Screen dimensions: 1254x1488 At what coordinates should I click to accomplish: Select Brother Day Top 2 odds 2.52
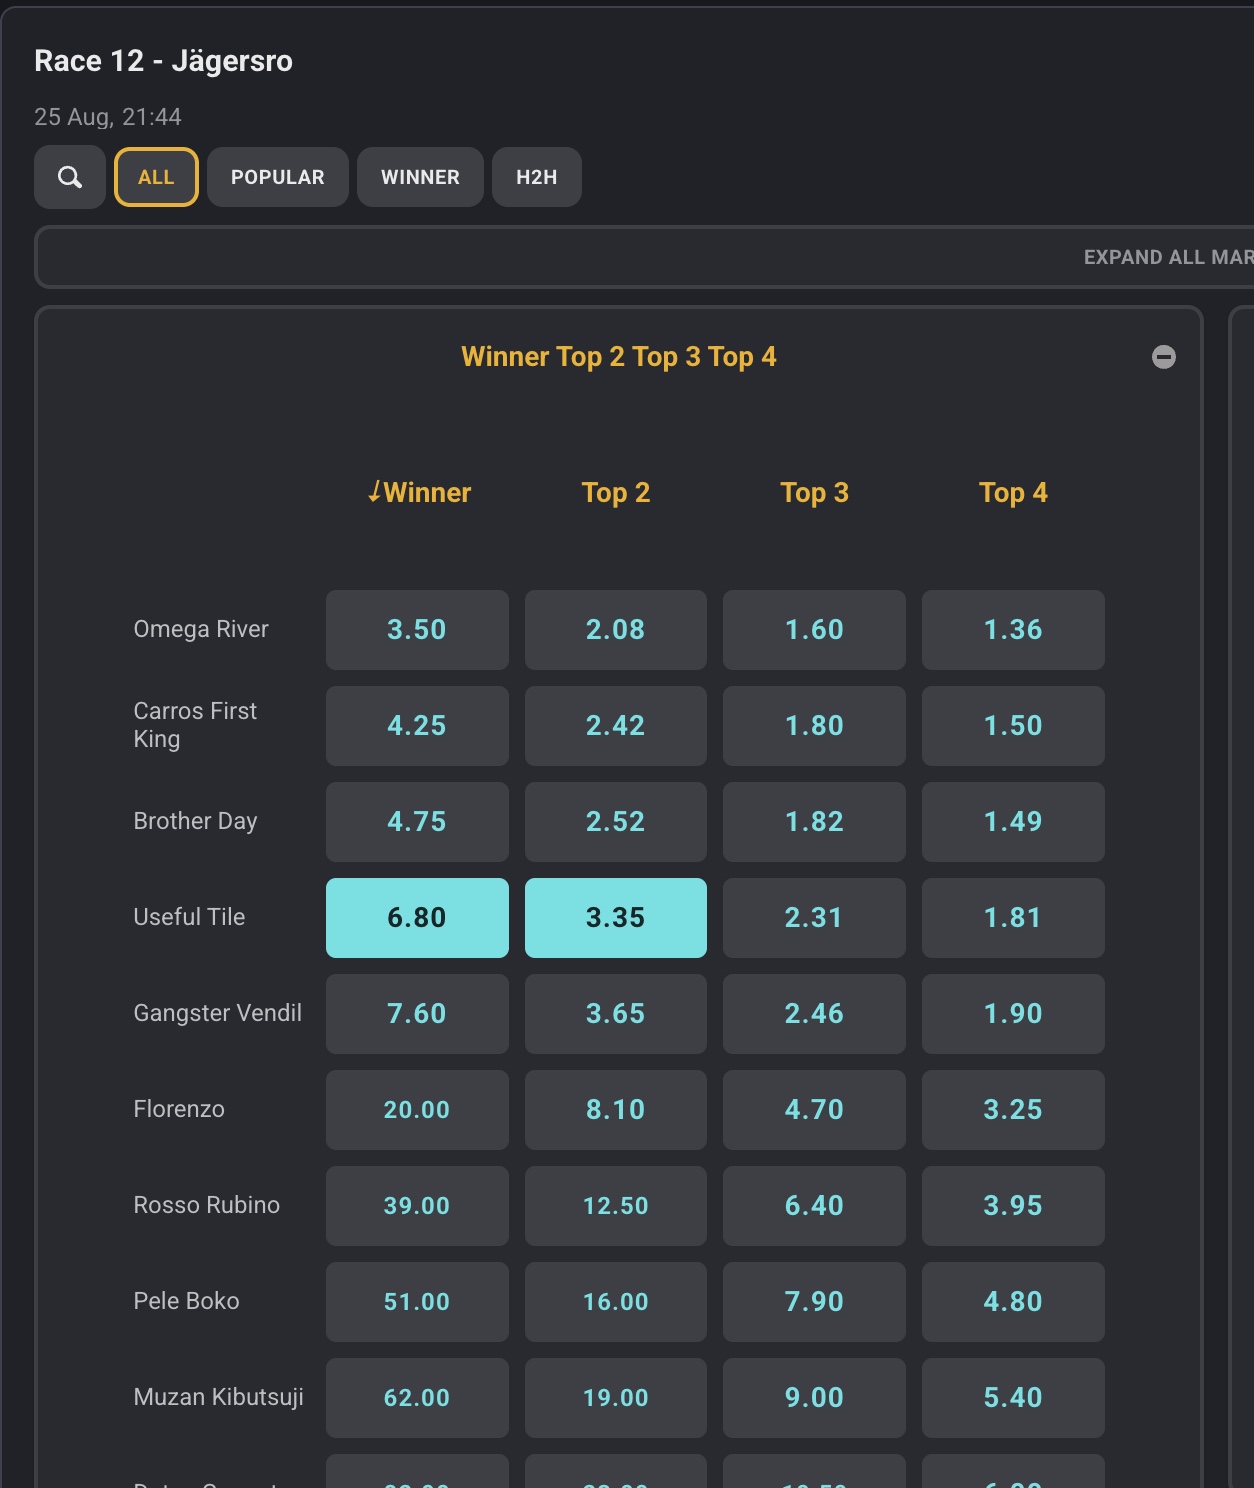pos(616,822)
